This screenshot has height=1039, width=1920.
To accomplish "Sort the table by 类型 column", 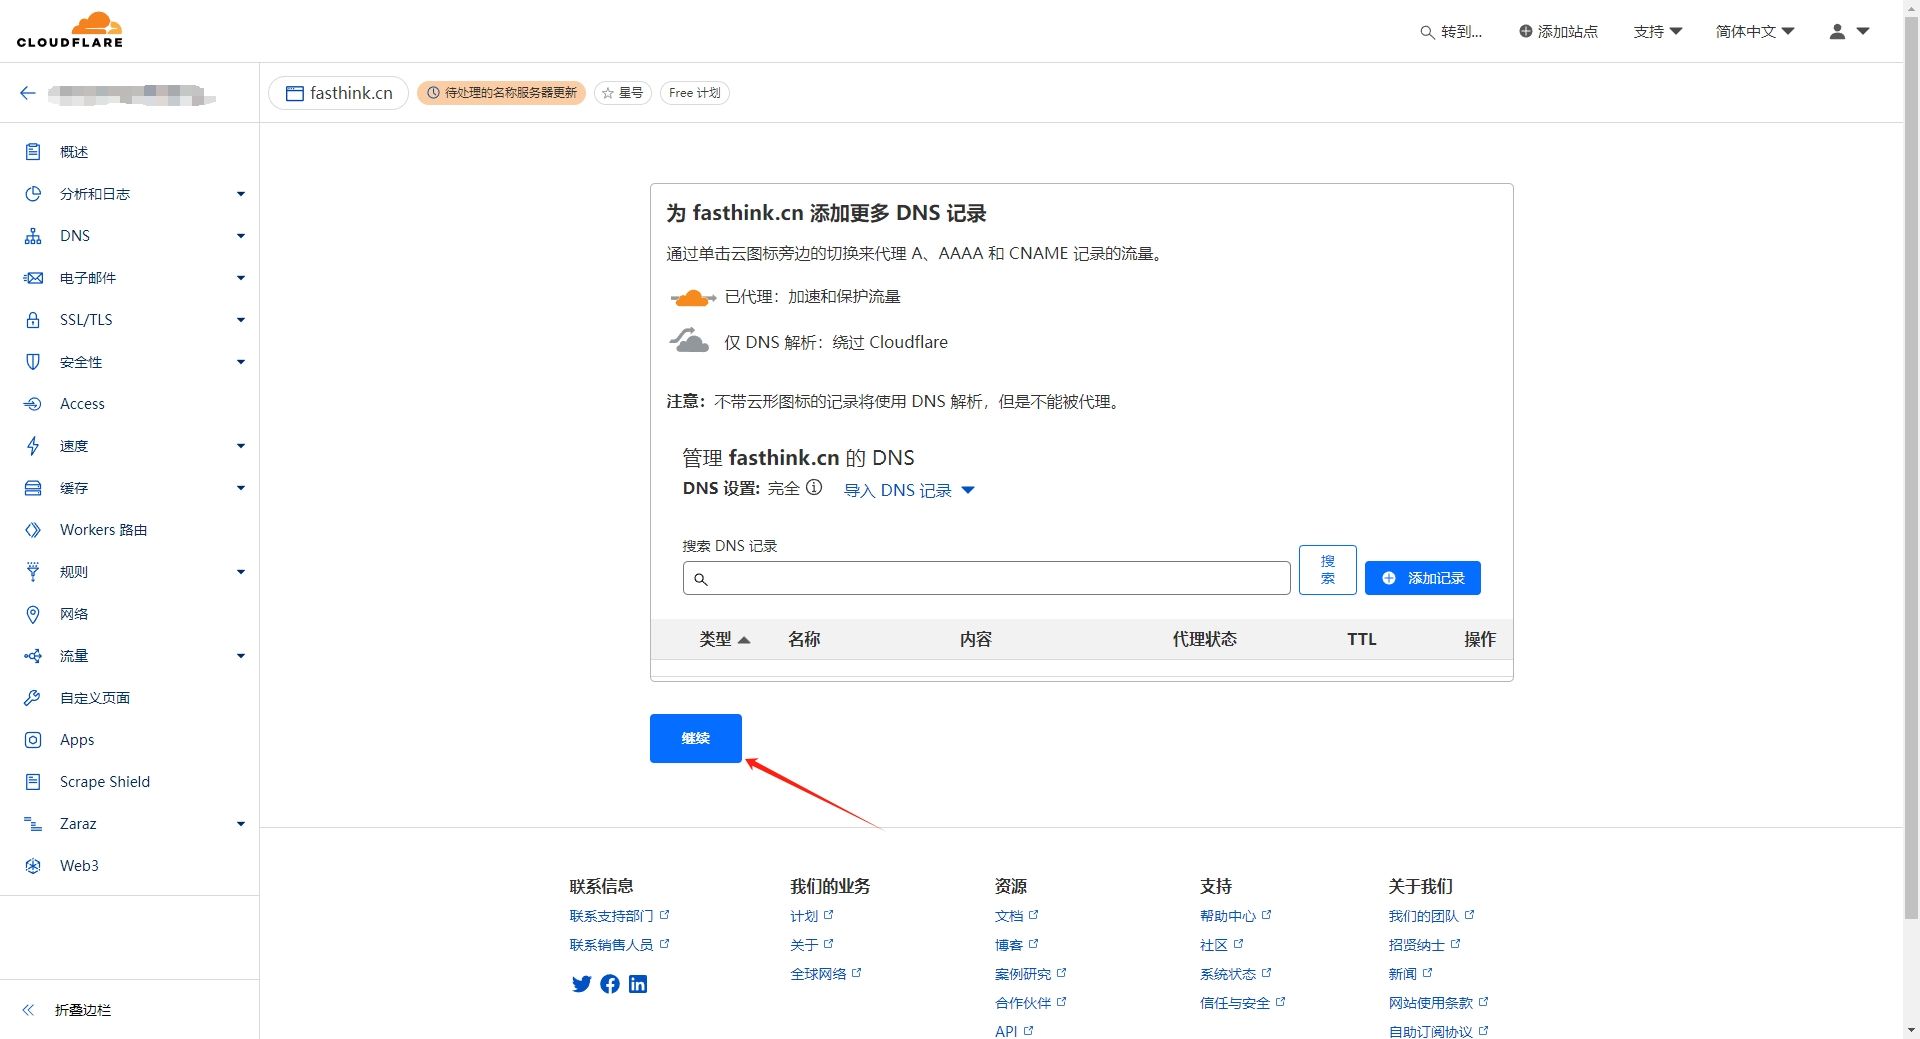I will point(725,639).
